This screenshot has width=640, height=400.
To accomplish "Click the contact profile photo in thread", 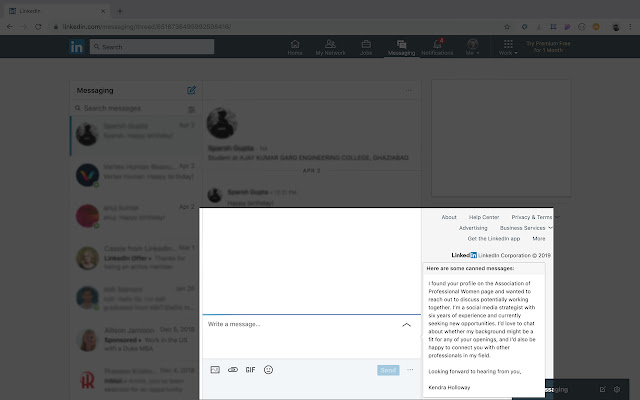I will pyautogui.click(x=222, y=123).
